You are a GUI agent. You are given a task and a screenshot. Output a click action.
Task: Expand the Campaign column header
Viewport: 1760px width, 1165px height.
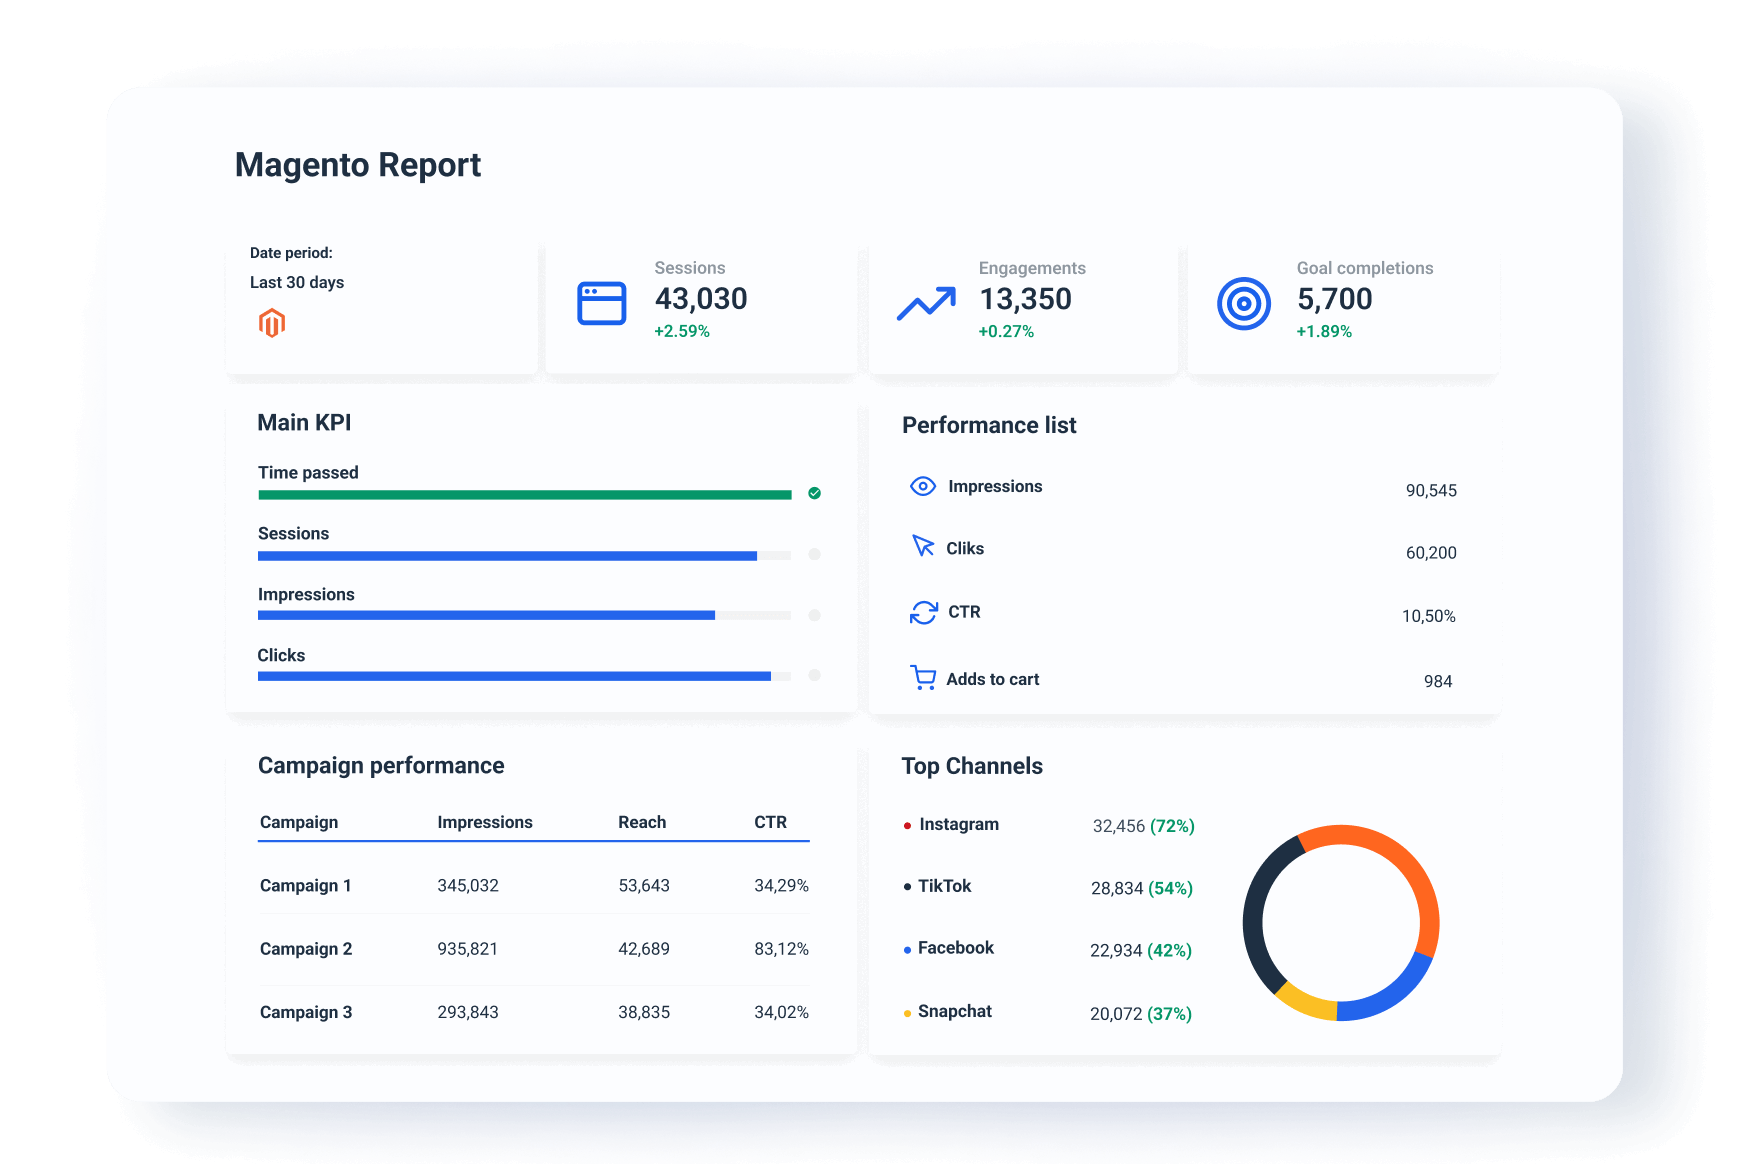[298, 822]
